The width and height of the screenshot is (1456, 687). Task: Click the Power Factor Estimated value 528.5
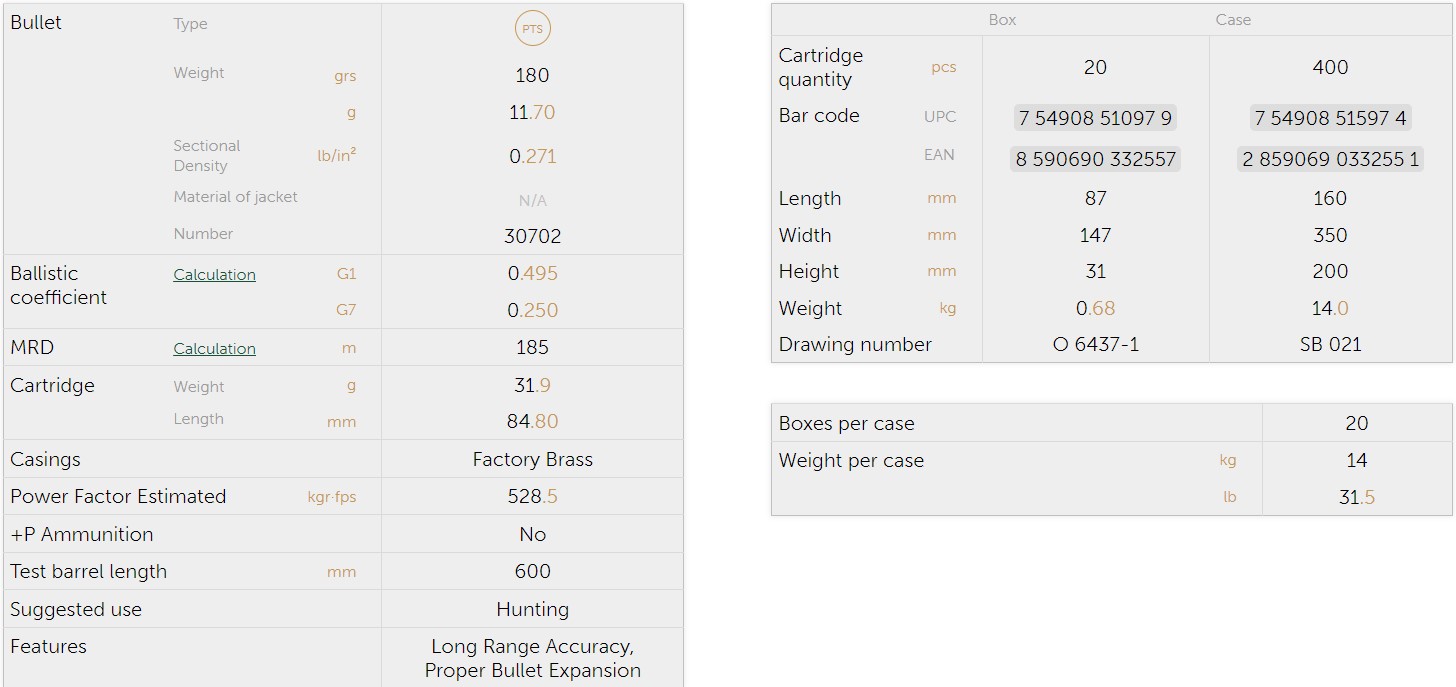(532, 497)
